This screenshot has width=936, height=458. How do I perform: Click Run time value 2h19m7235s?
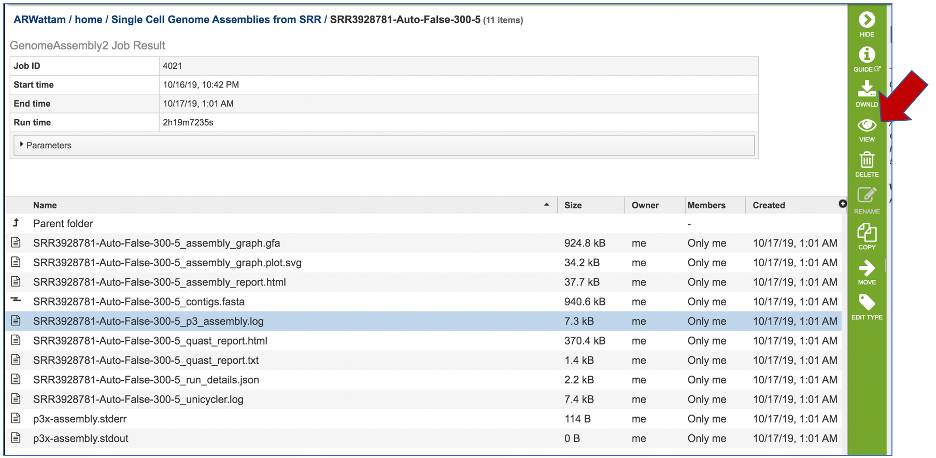click(187, 122)
